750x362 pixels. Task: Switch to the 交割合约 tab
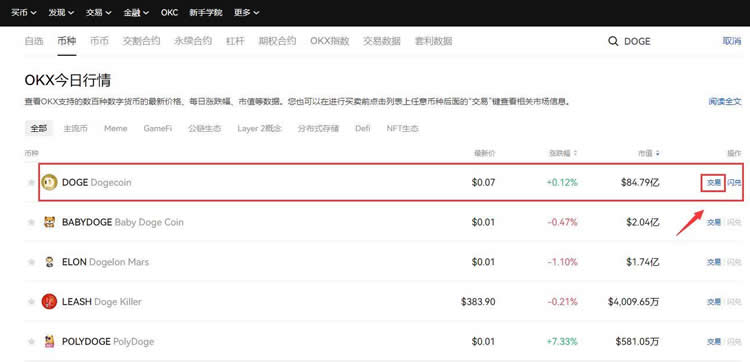coord(141,41)
